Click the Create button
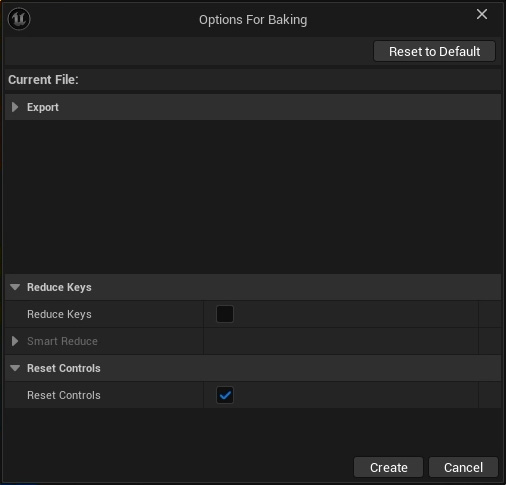This screenshot has height=485, width=506. coord(388,467)
